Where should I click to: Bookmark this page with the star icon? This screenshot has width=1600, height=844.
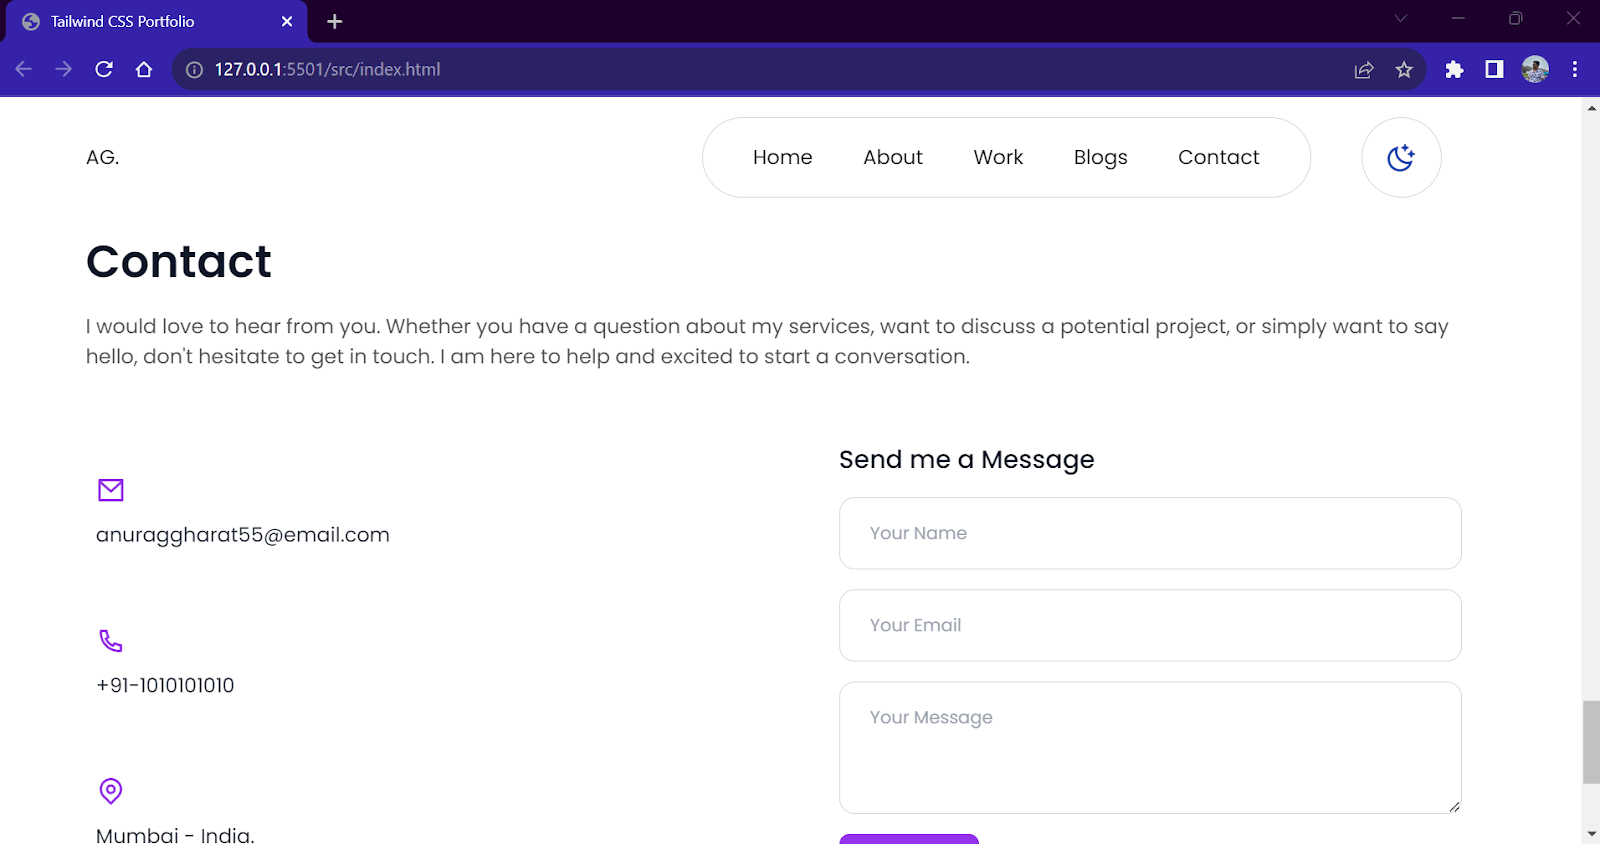click(x=1404, y=69)
